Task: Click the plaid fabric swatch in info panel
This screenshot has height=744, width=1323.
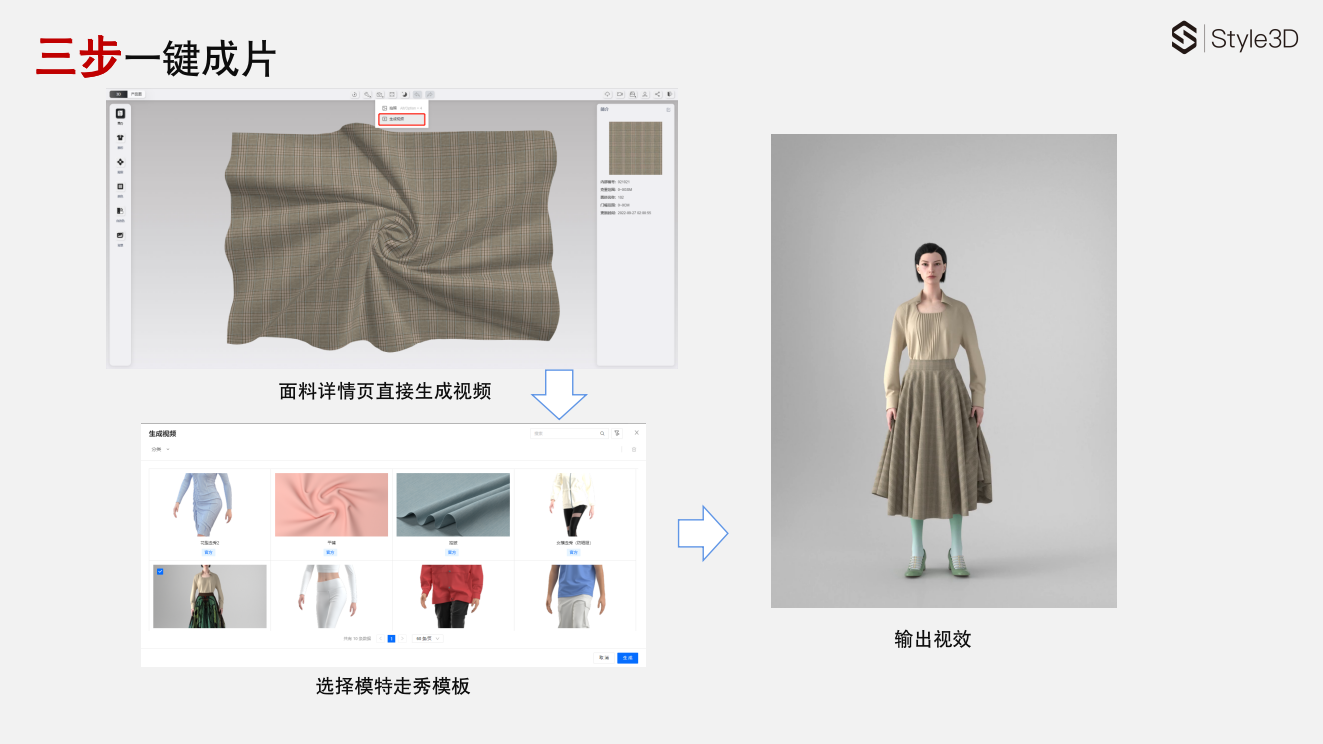Action: point(635,148)
